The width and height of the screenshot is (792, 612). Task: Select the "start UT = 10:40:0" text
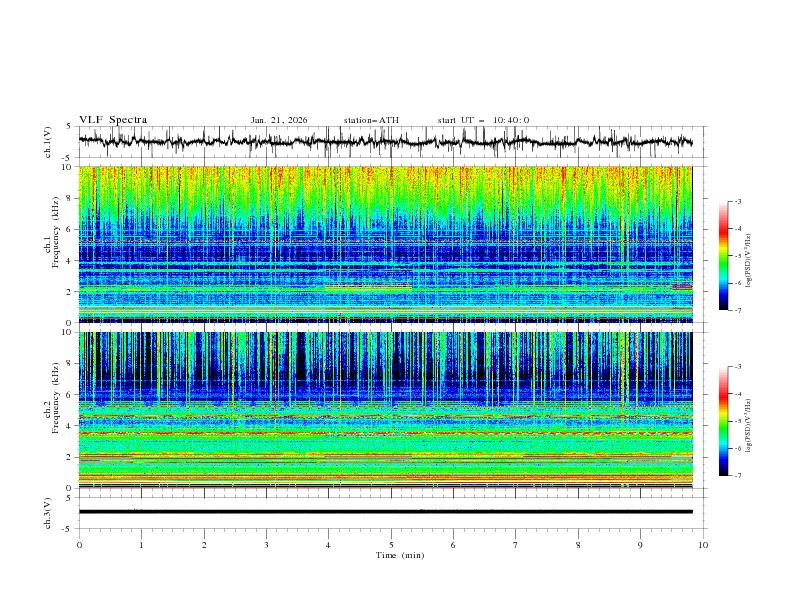(x=483, y=120)
